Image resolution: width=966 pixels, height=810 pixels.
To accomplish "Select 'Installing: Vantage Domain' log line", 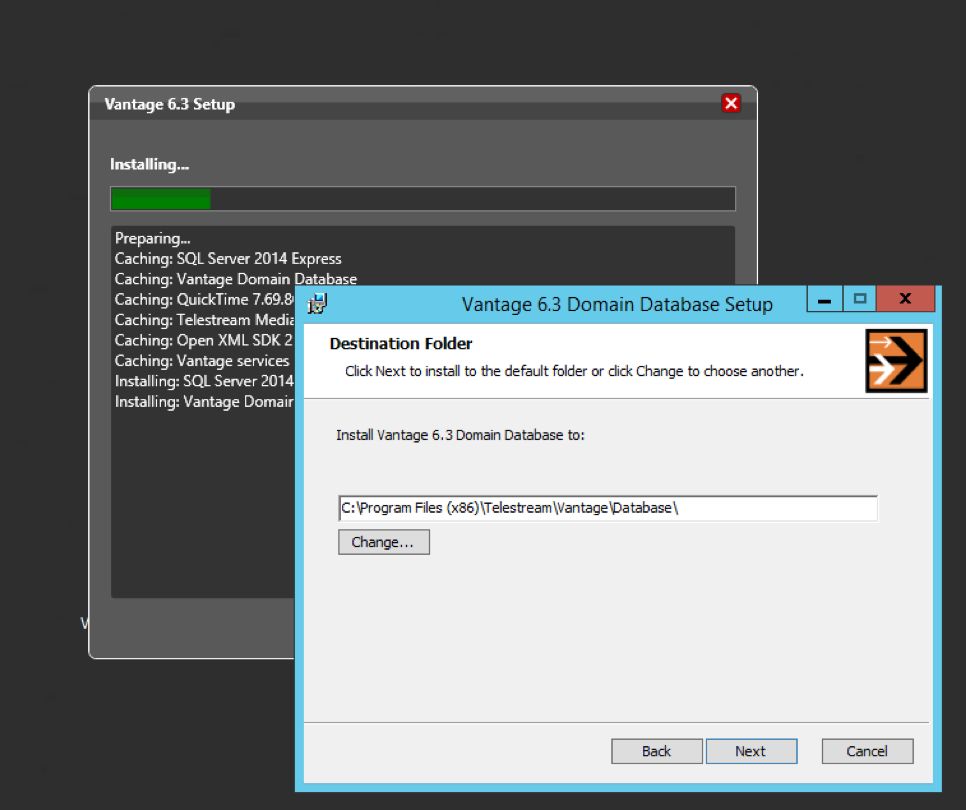I will pos(204,402).
